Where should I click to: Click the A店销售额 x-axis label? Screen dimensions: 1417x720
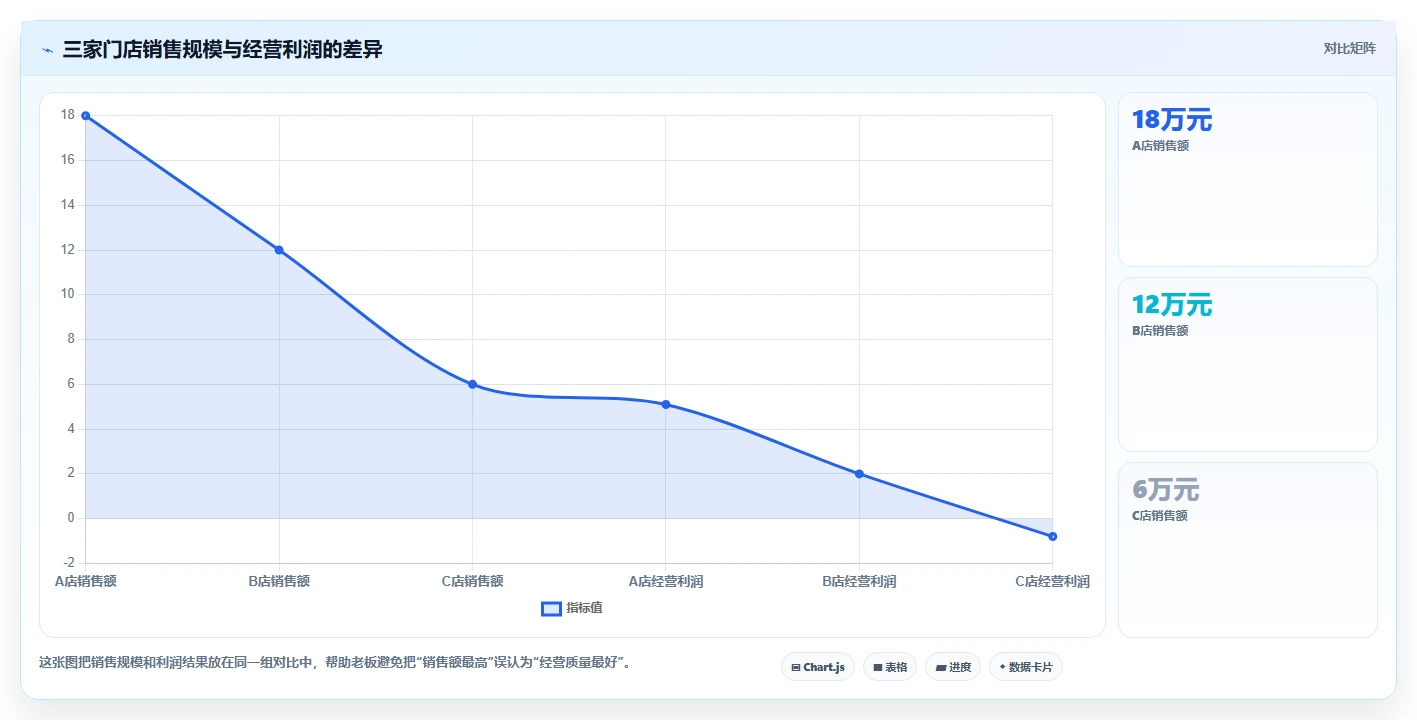coord(86,581)
